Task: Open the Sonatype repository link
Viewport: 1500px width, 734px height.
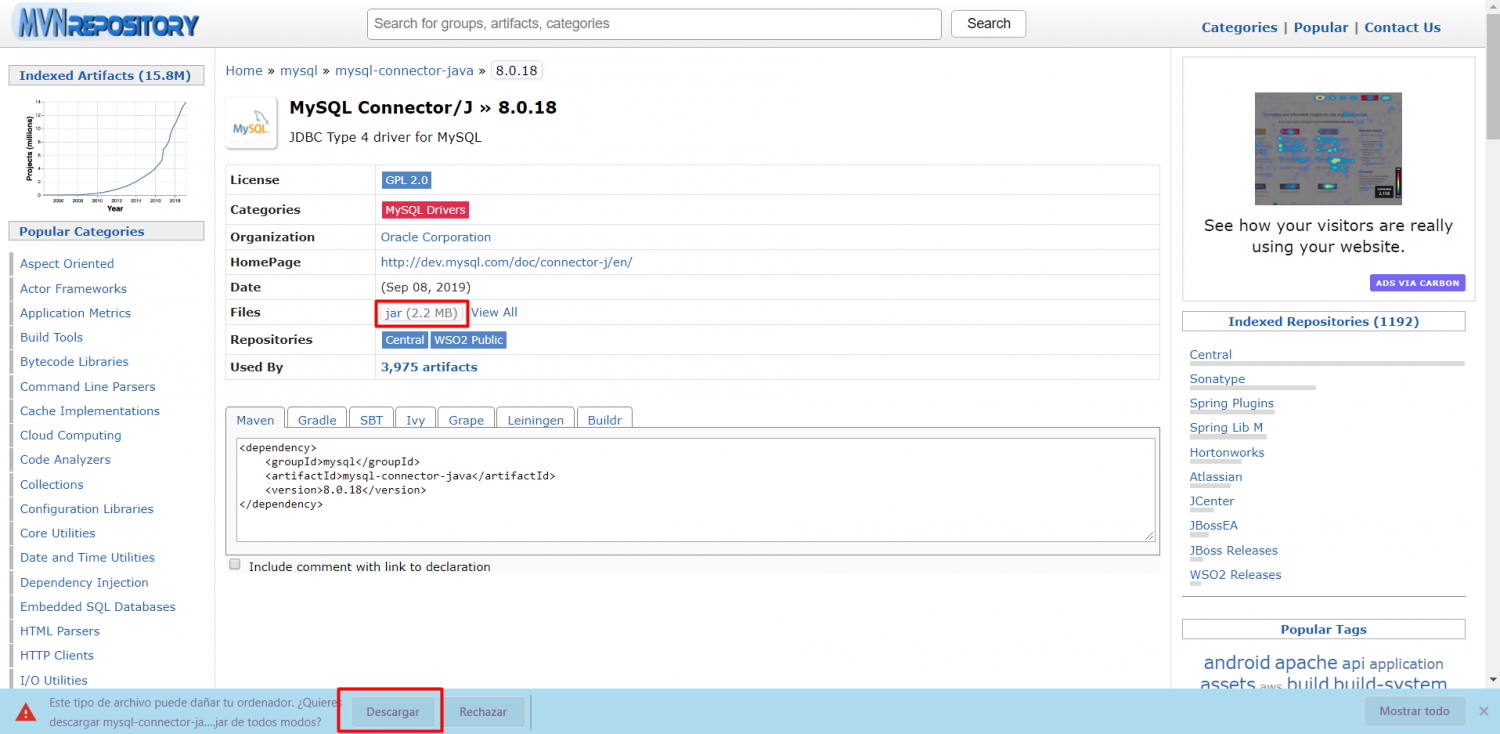Action: click(x=1217, y=379)
